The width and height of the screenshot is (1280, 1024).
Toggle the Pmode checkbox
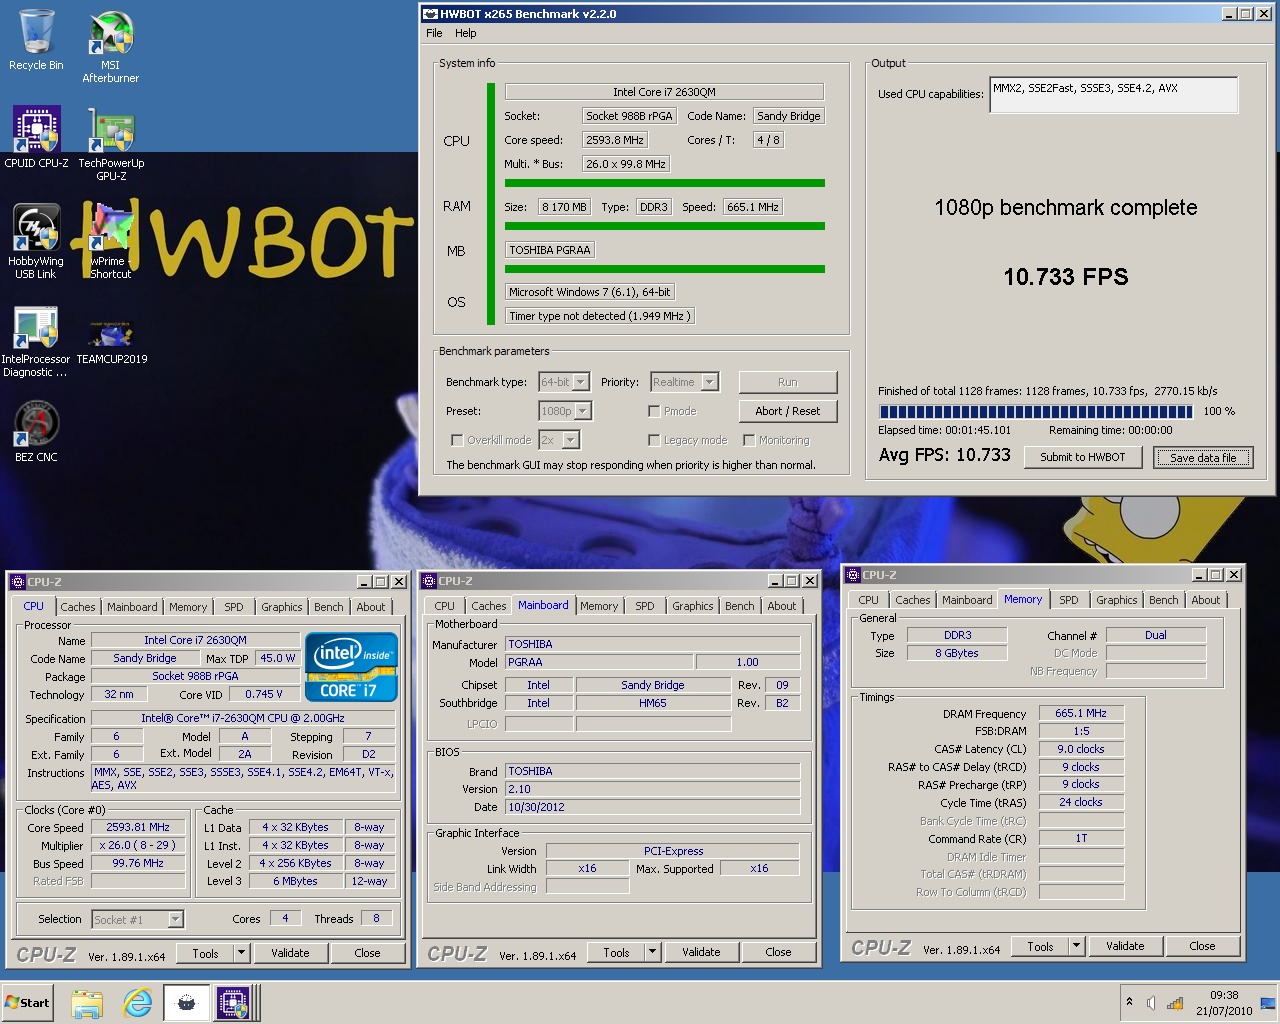(x=654, y=411)
